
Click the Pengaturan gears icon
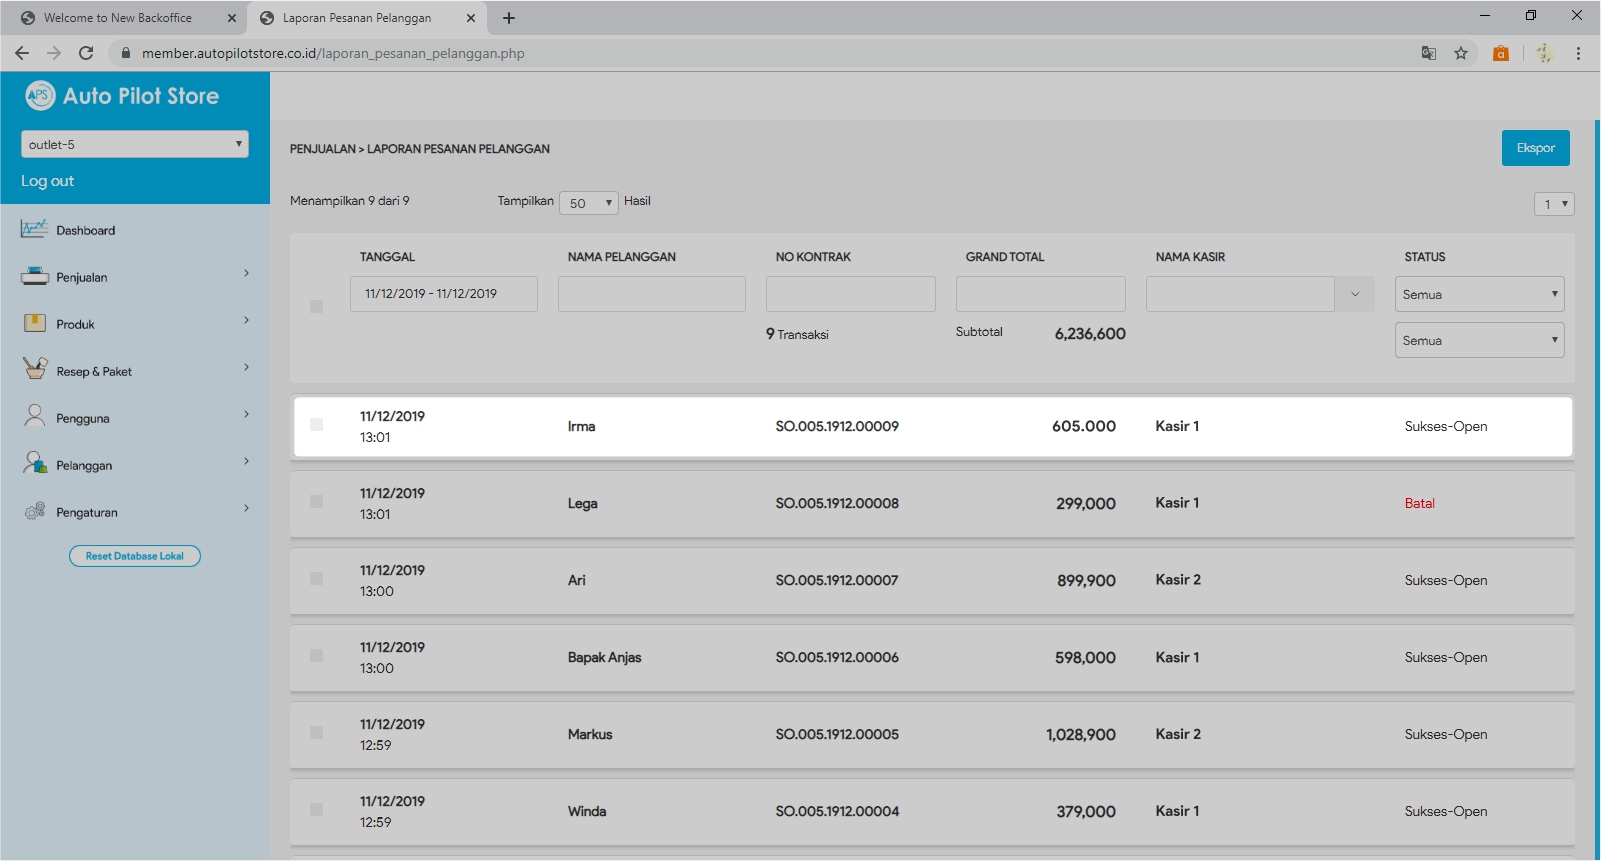pyautogui.click(x=34, y=511)
